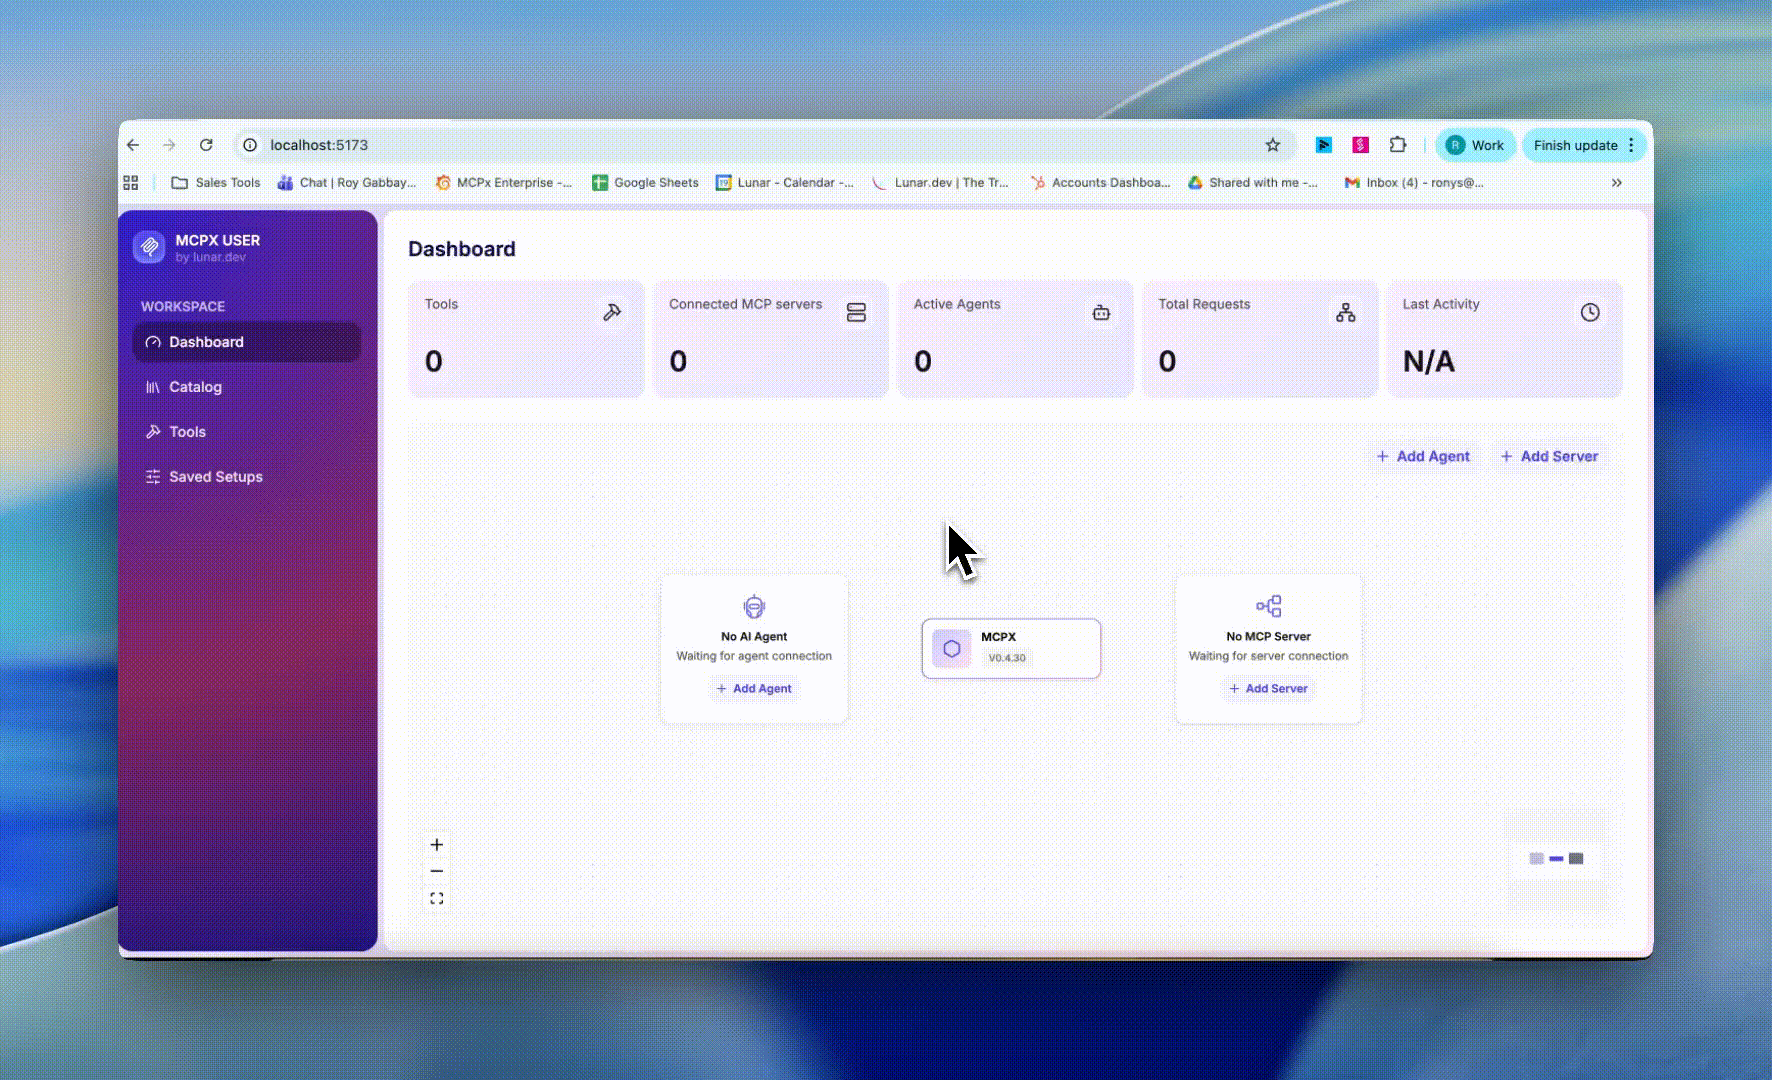
Task: Click the clock icon on Last Activity card
Action: (x=1590, y=313)
